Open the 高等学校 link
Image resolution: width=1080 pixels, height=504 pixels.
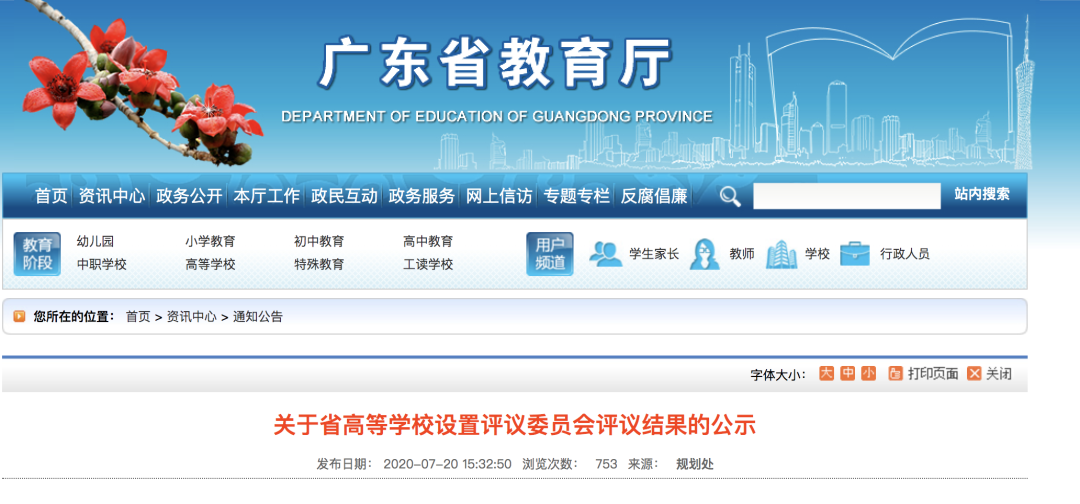point(210,264)
